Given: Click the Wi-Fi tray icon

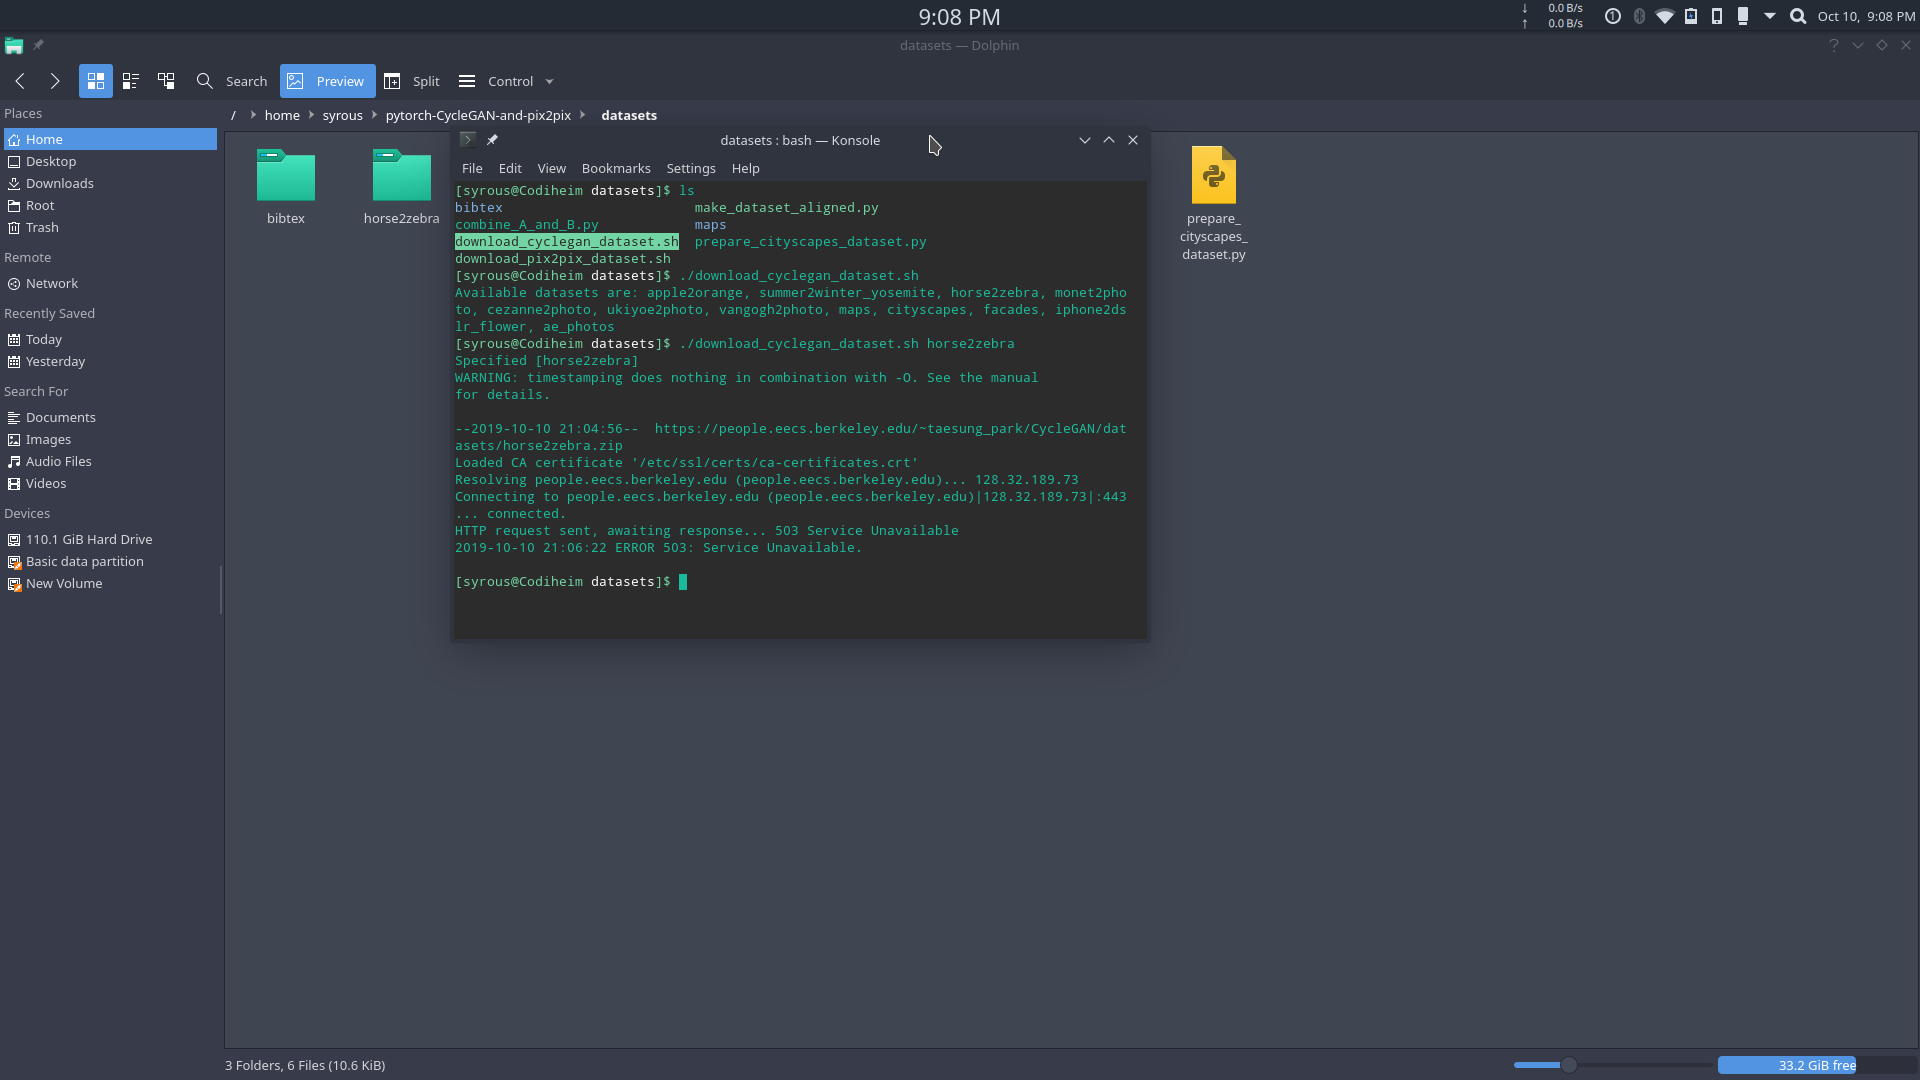Looking at the screenshot, I should [1665, 16].
